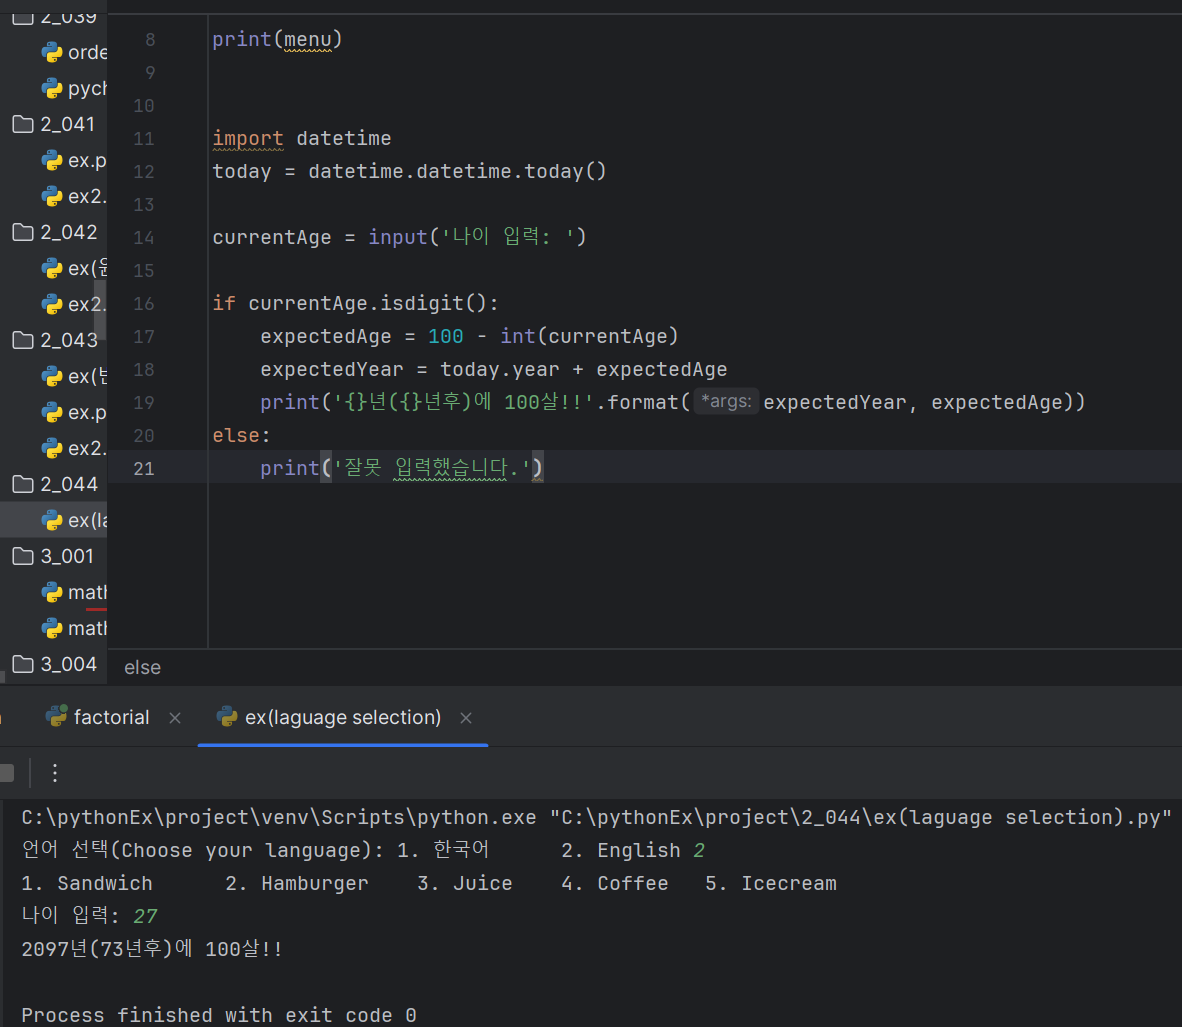Open ex.p file under 2_043
The image size is (1182, 1027).
click(x=74, y=412)
